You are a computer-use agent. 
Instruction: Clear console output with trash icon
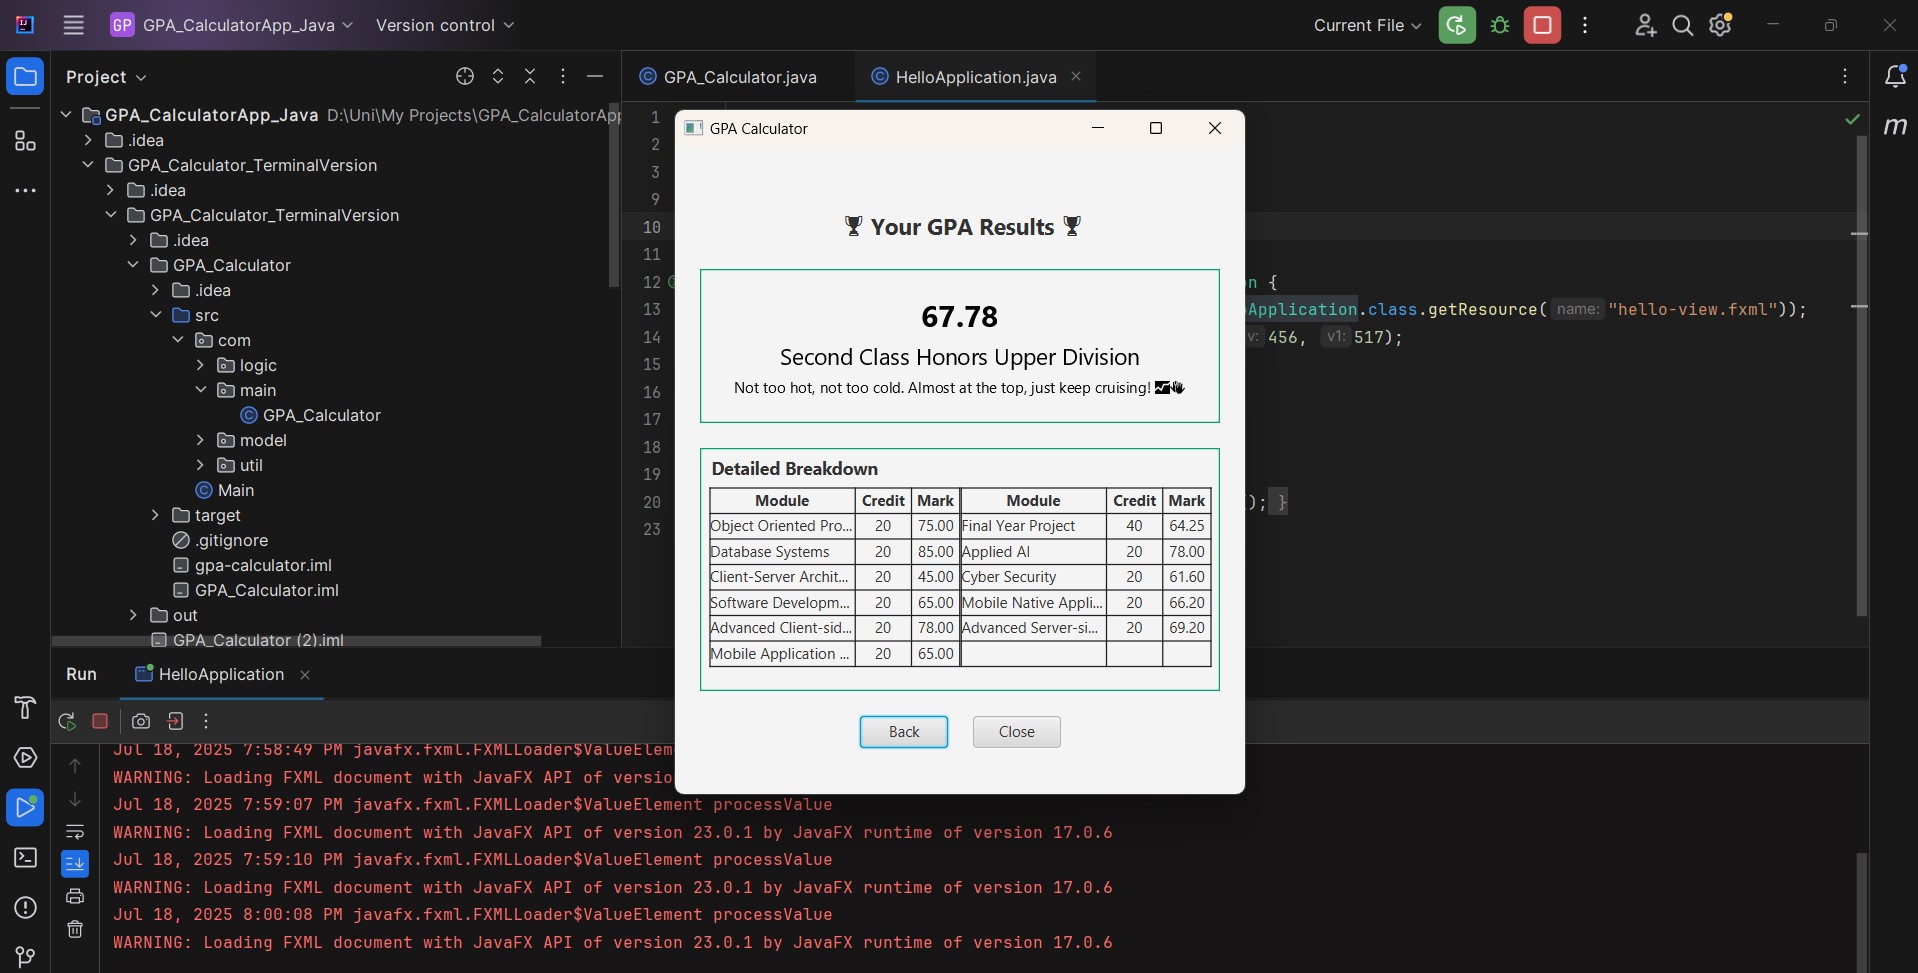point(75,930)
